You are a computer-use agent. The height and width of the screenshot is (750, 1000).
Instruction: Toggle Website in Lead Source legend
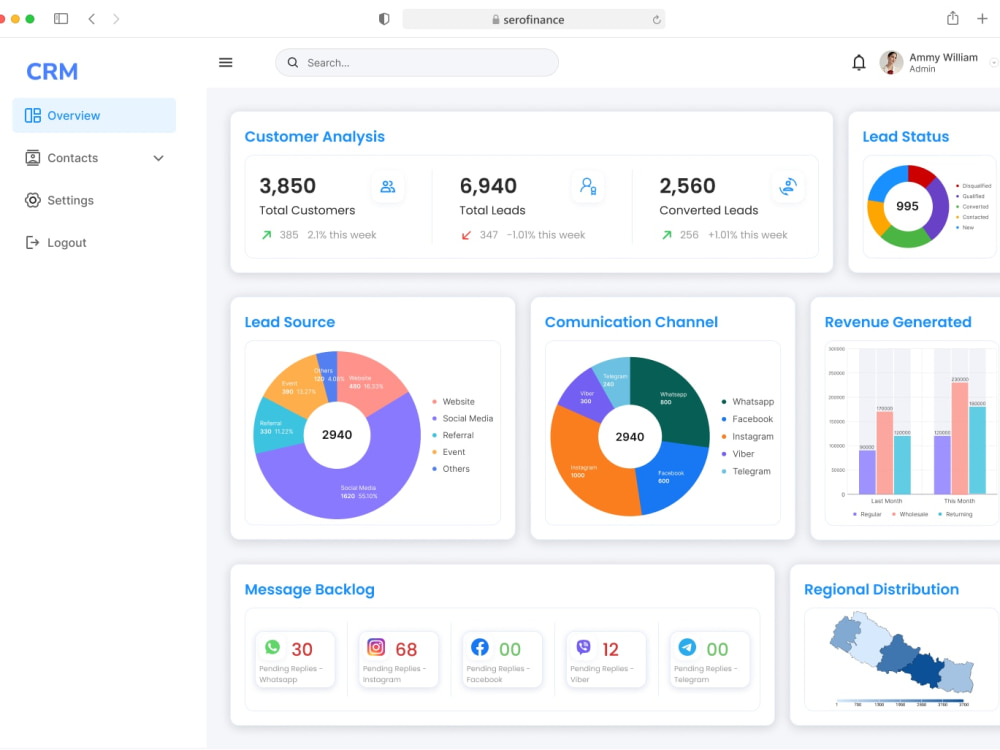point(453,402)
